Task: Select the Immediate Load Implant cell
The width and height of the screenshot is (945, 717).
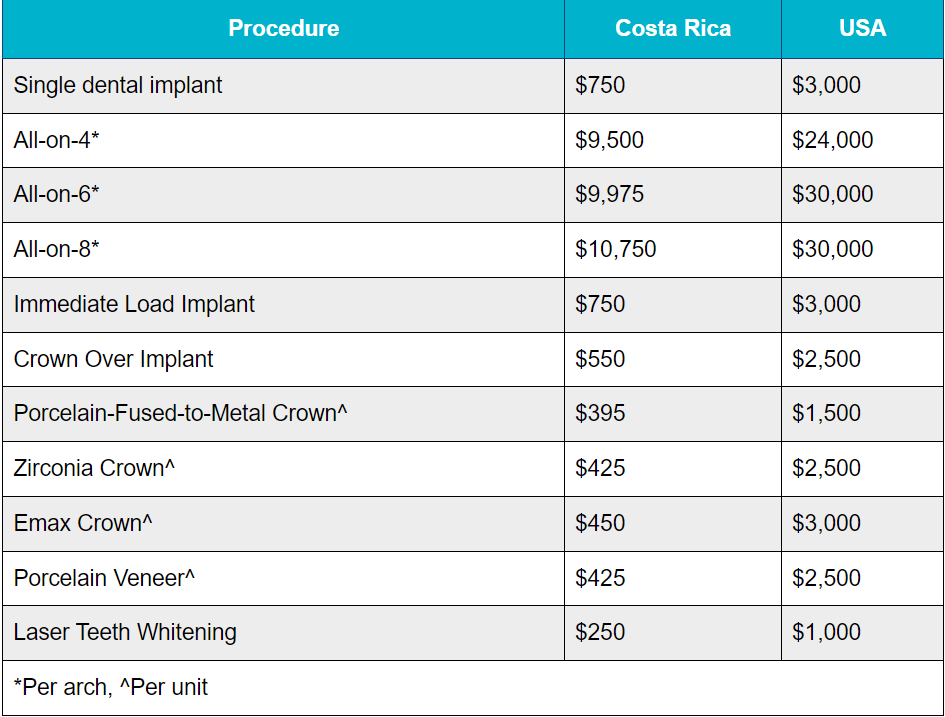Action: coord(134,304)
